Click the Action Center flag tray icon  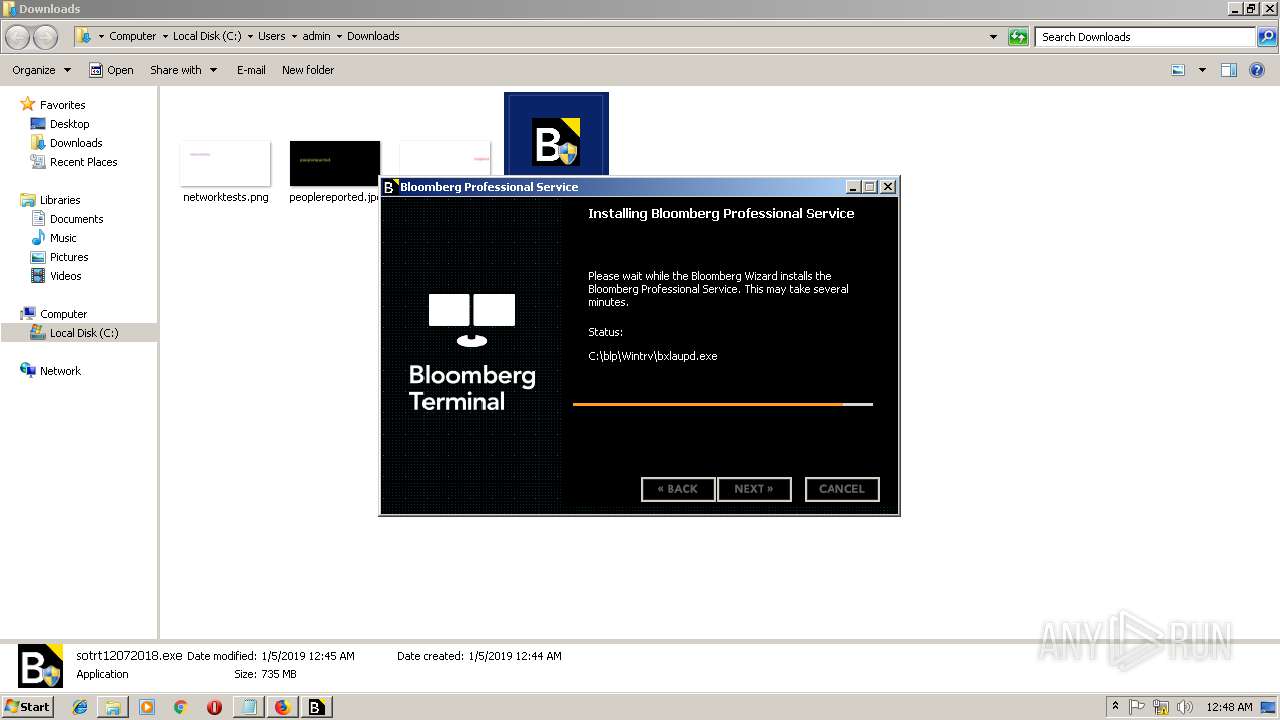(x=1139, y=707)
